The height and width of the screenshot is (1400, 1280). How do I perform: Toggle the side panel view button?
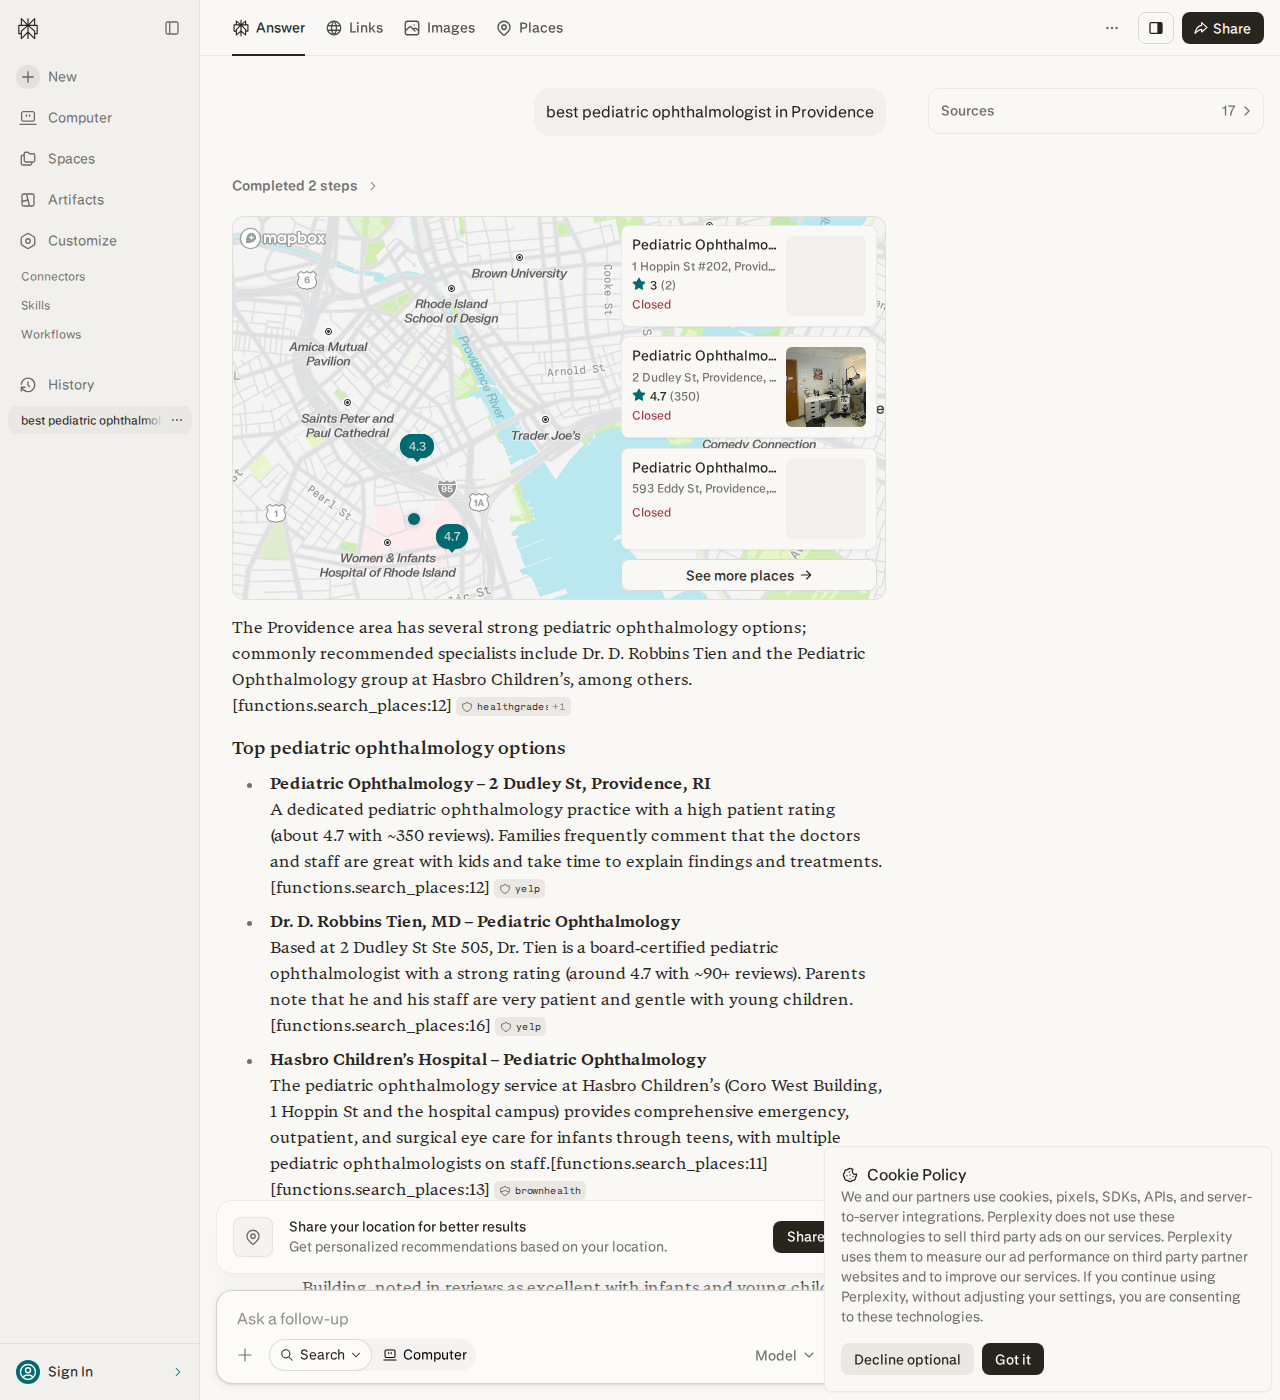click(x=1156, y=28)
